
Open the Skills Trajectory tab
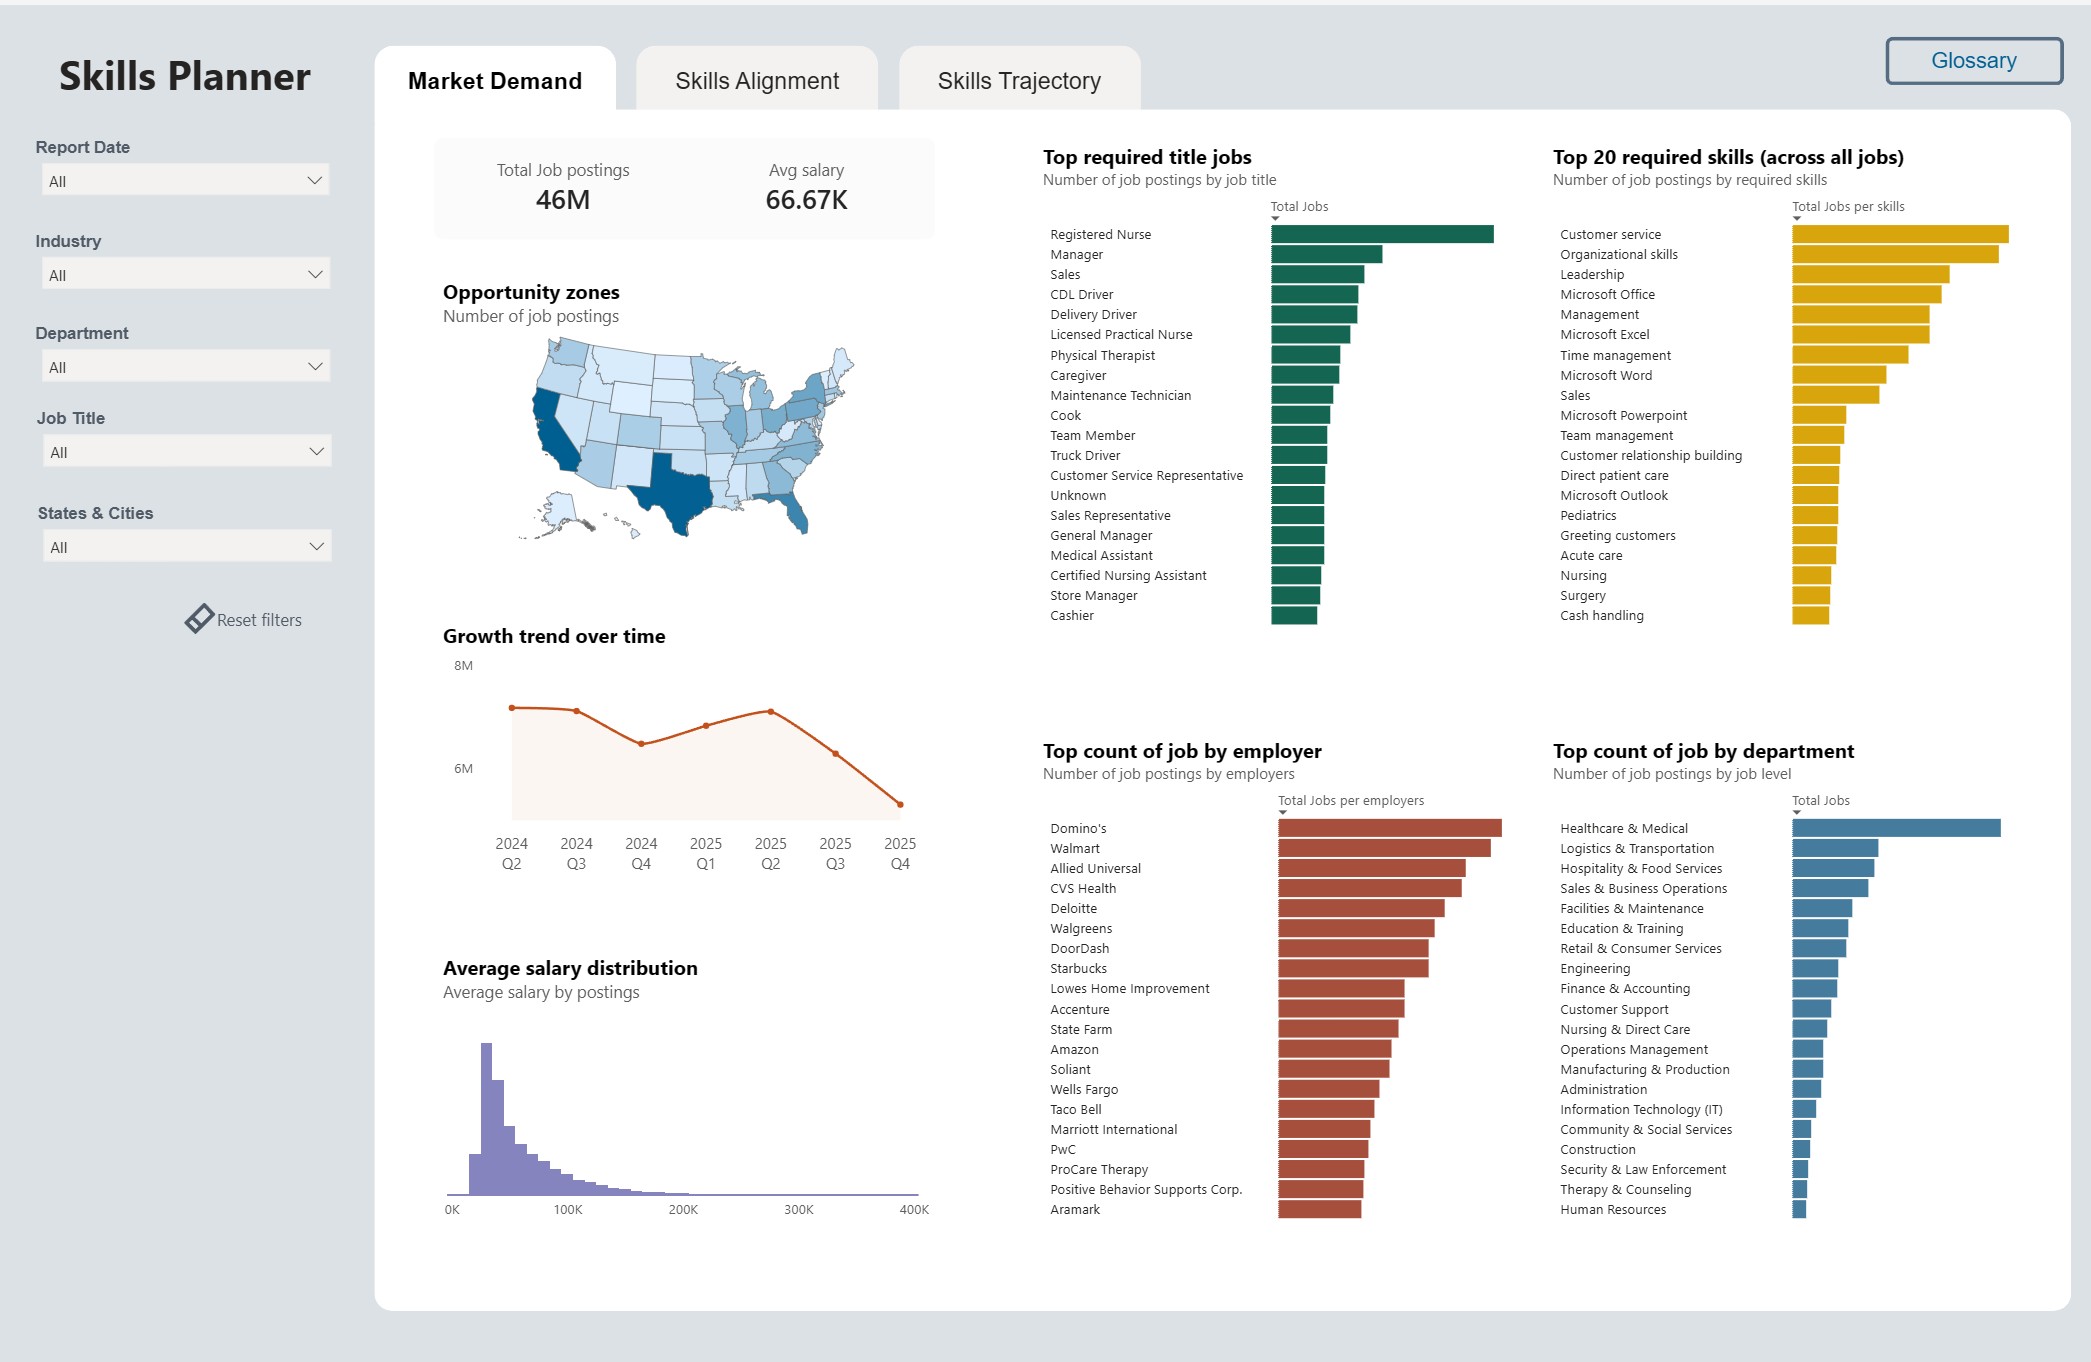pyautogui.click(x=1019, y=81)
